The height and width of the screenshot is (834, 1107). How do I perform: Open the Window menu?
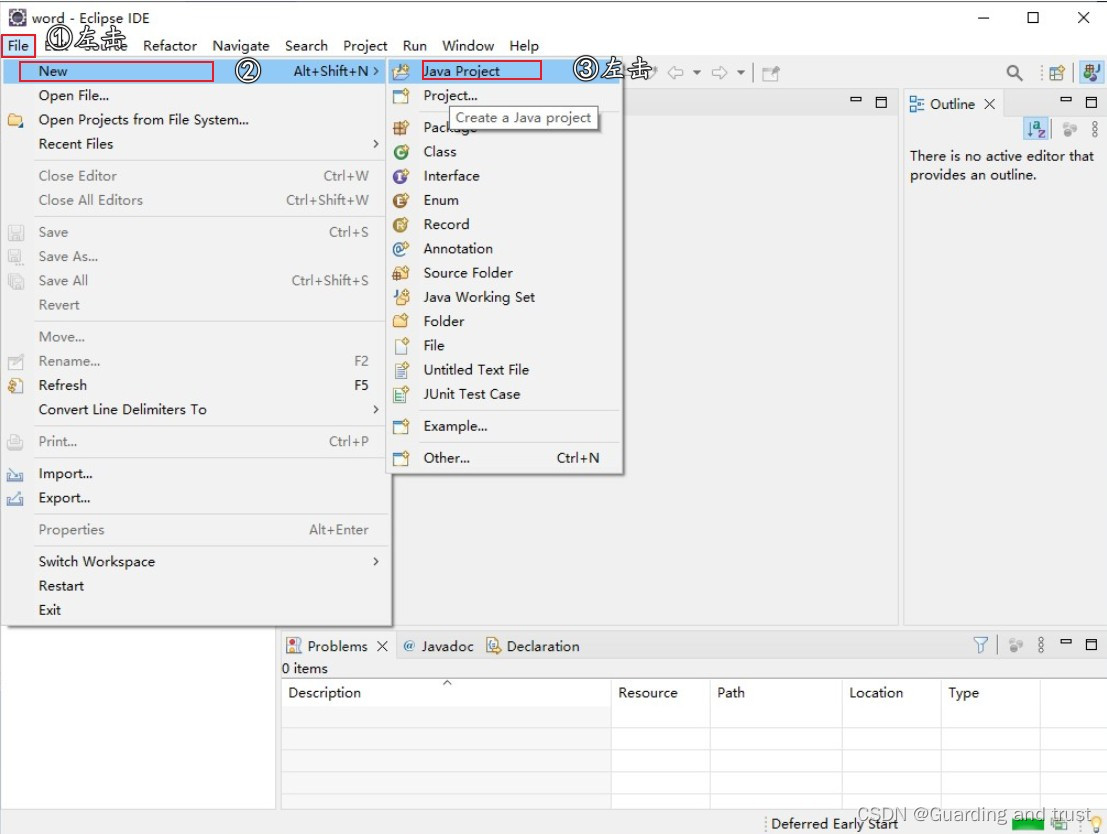(467, 46)
